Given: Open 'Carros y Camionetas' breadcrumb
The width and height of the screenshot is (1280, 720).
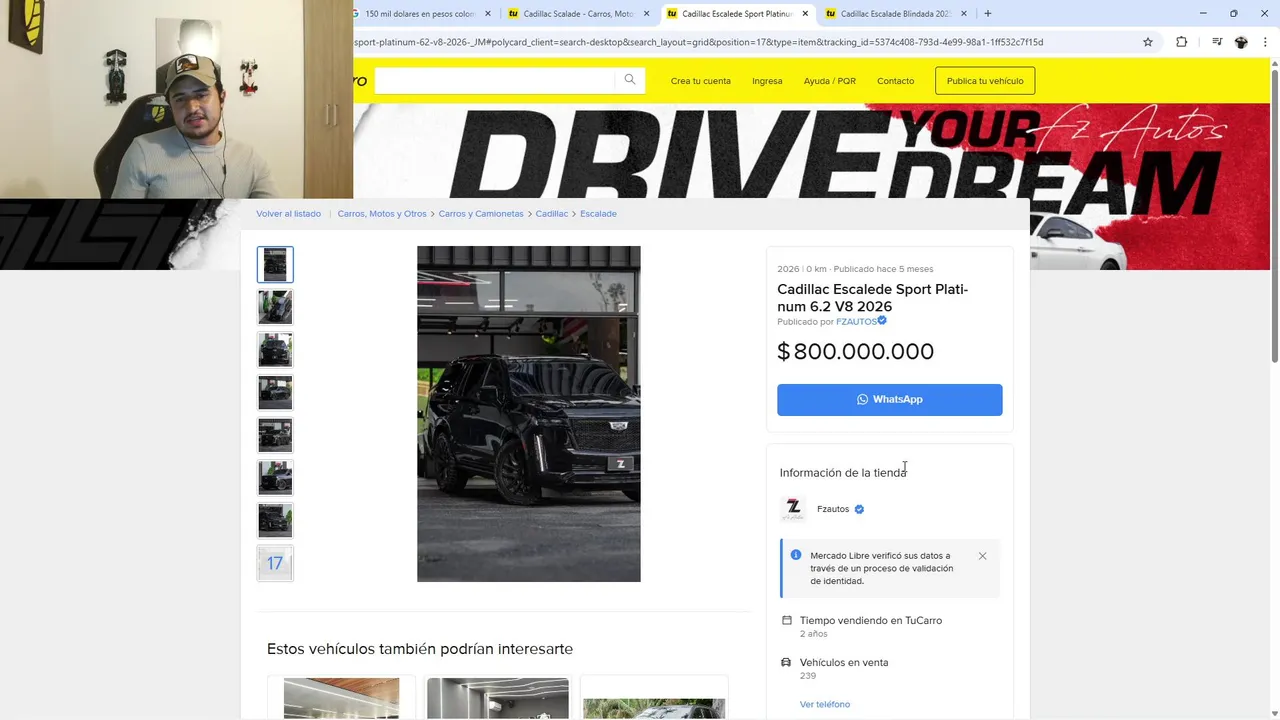Looking at the screenshot, I should coord(481,214).
